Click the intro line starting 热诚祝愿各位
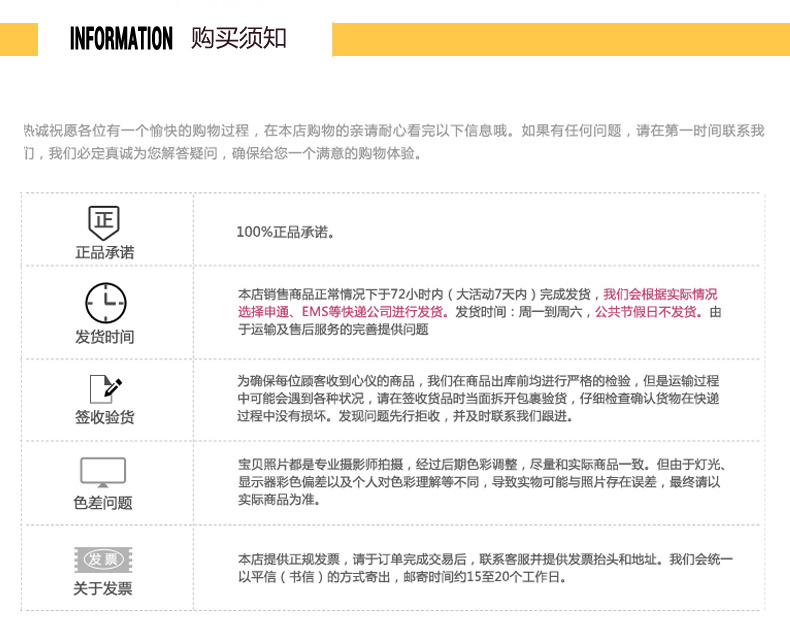 click(x=394, y=130)
